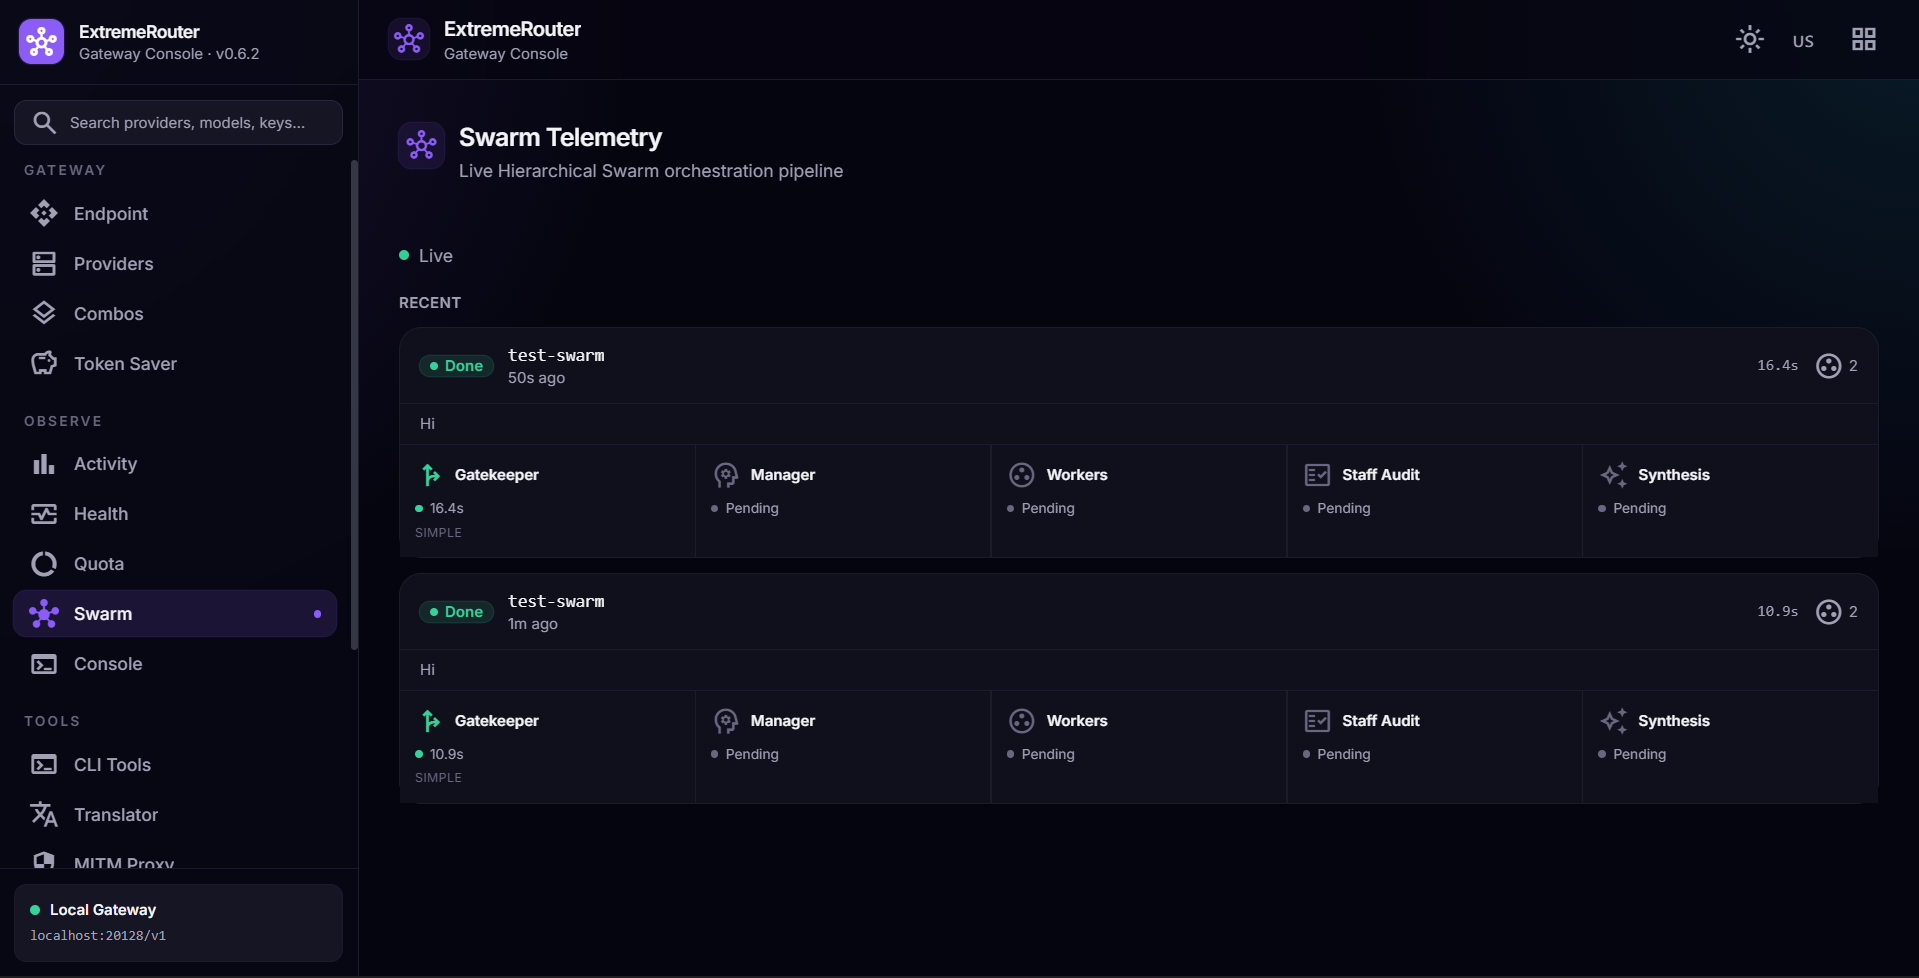Click the localhost:20128/v1 address text

point(98,936)
